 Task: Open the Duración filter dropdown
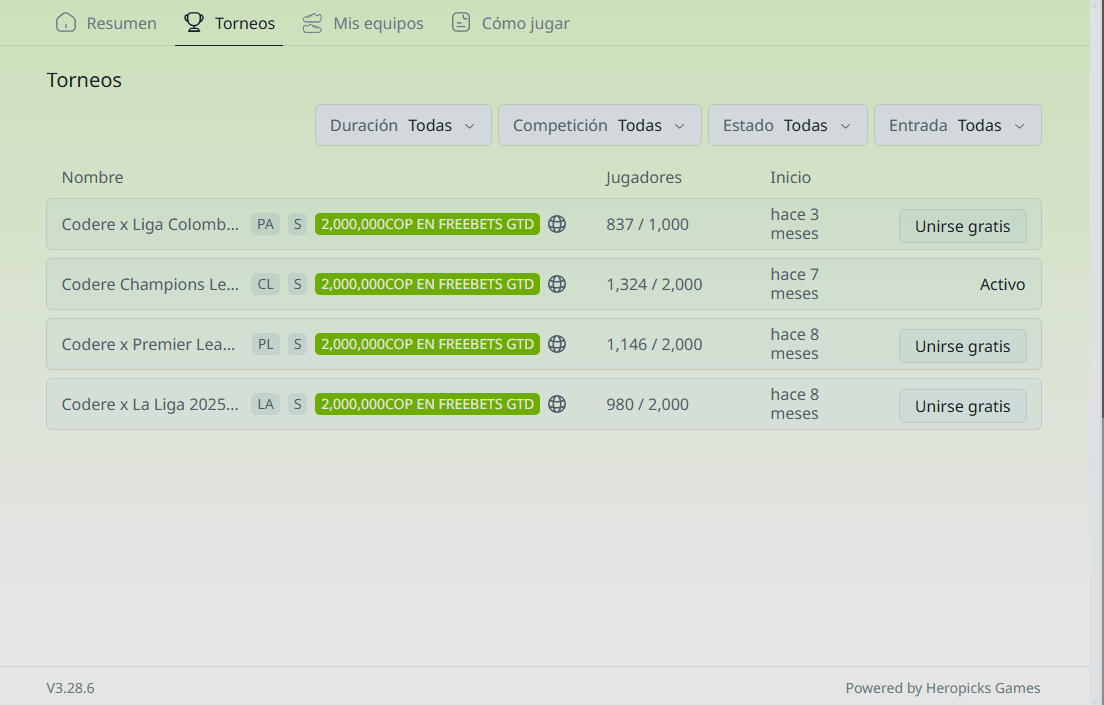pos(403,125)
